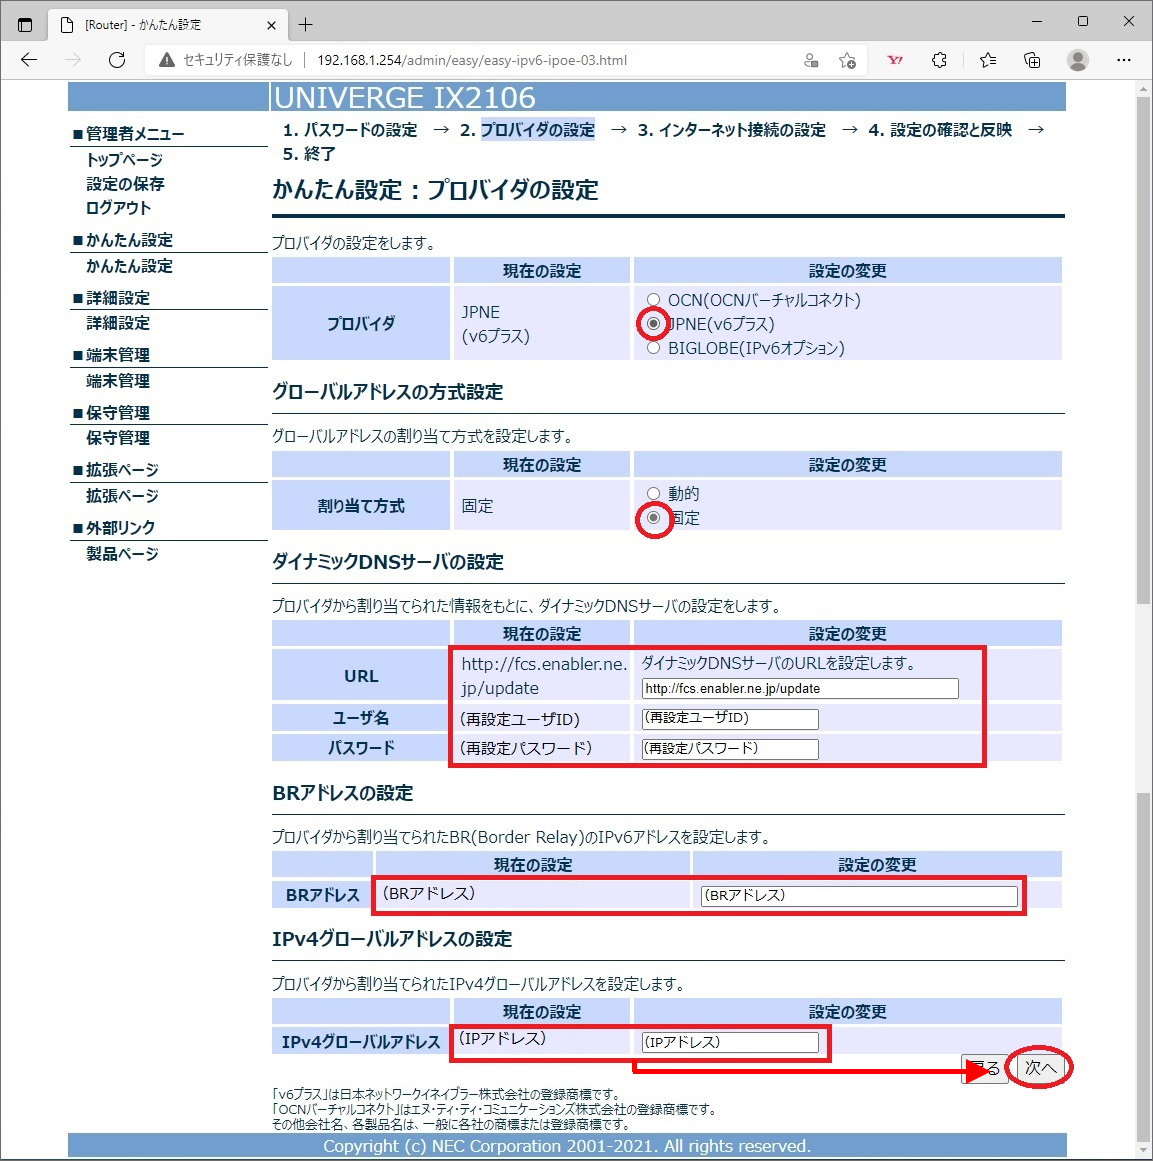Click the 戻る button
The height and width of the screenshot is (1161, 1153).
tap(986, 1068)
